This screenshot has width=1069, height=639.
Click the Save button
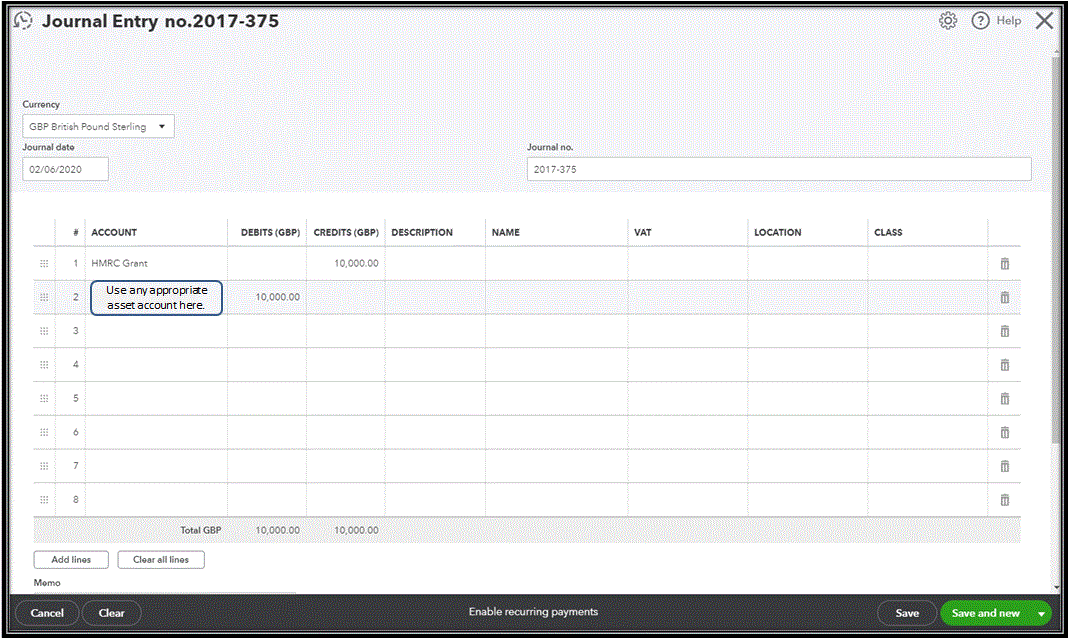pyautogui.click(x=907, y=613)
